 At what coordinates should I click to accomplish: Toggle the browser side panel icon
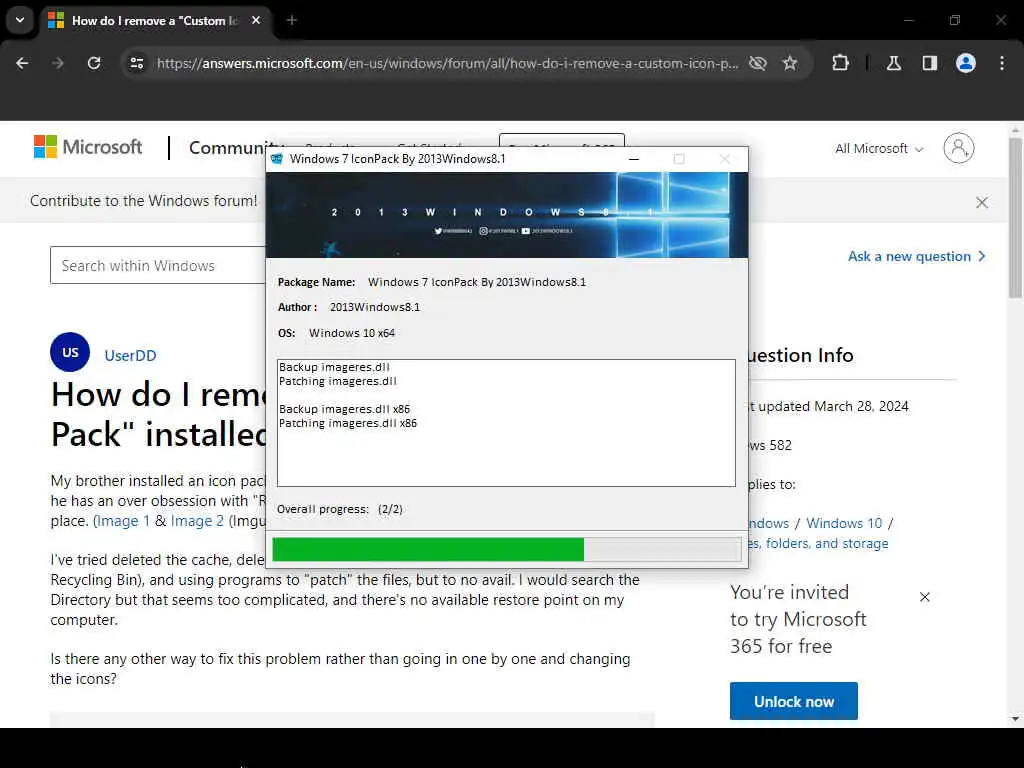point(930,63)
